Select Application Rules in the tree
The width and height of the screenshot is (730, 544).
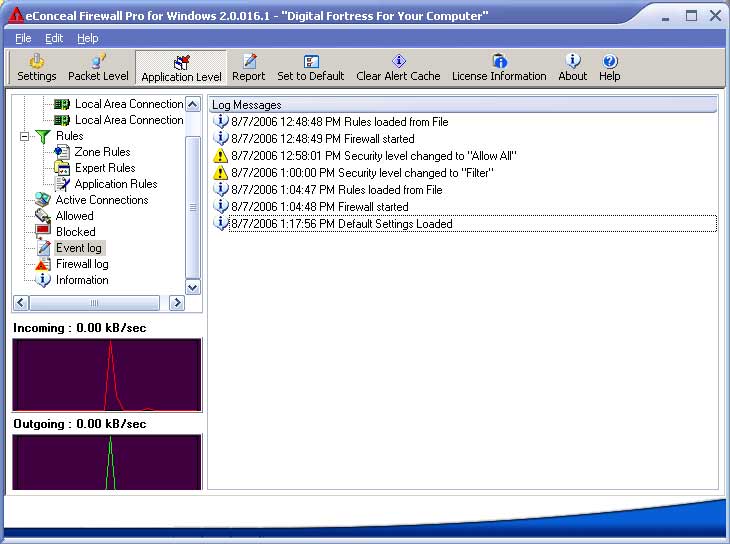coord(116,184)
